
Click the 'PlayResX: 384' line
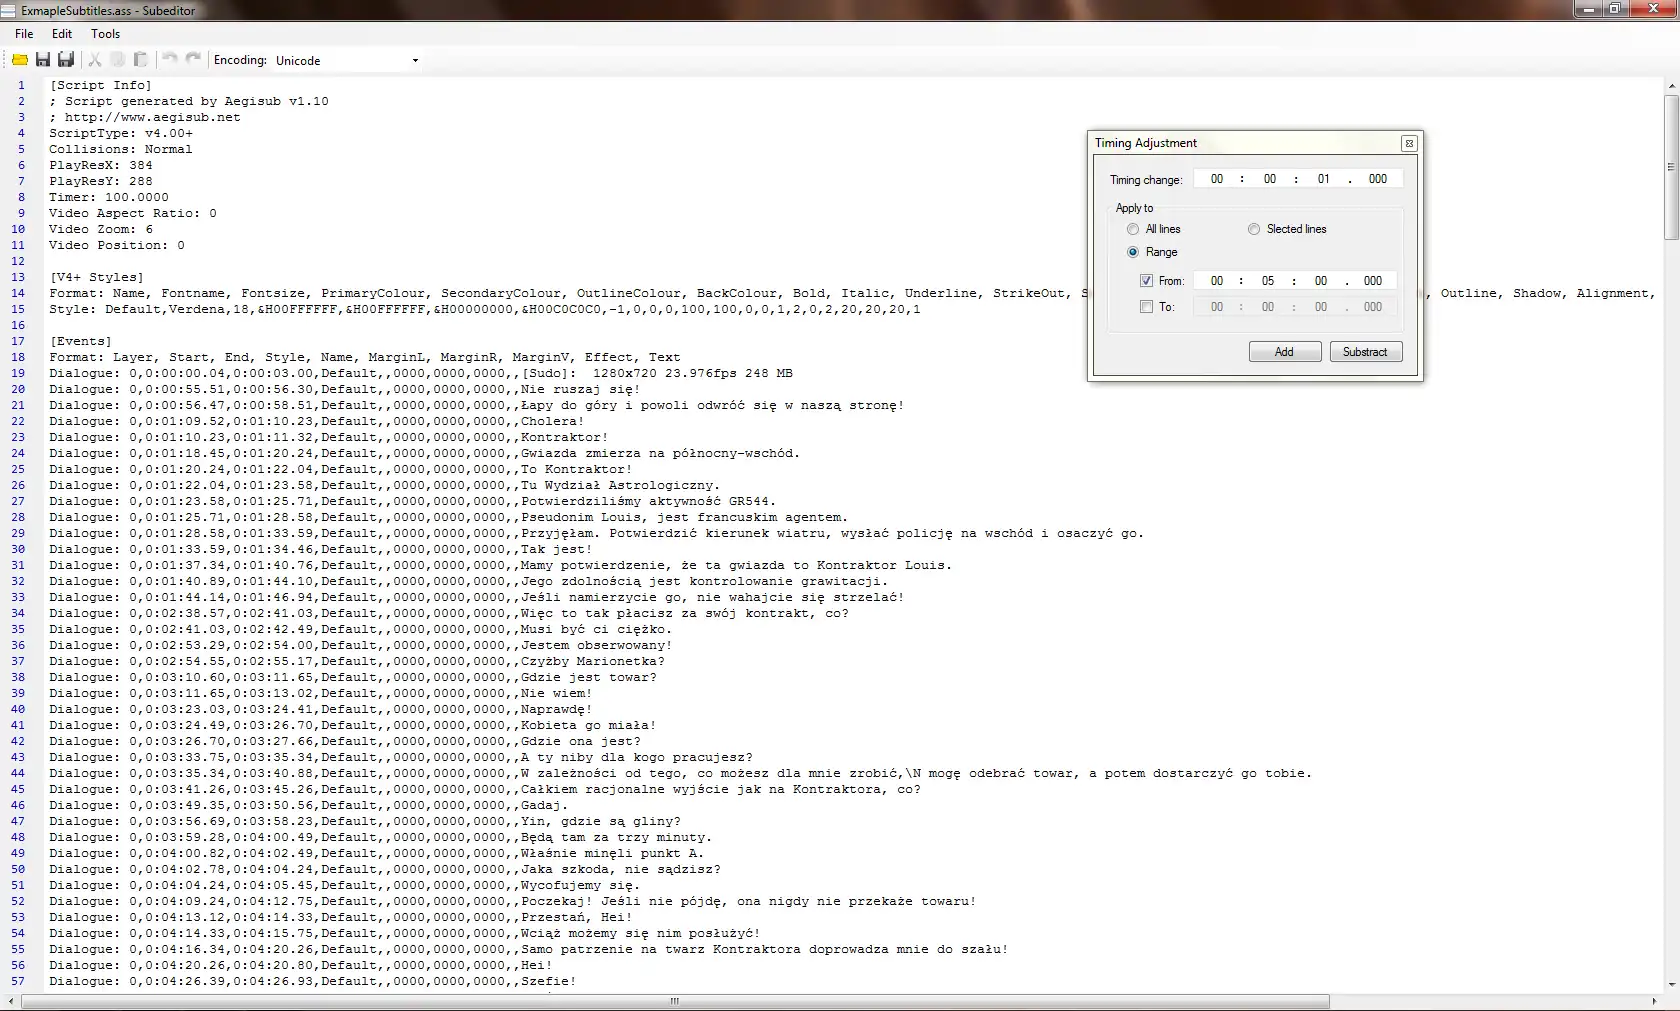pyautogui.click(x=101, y=166)
